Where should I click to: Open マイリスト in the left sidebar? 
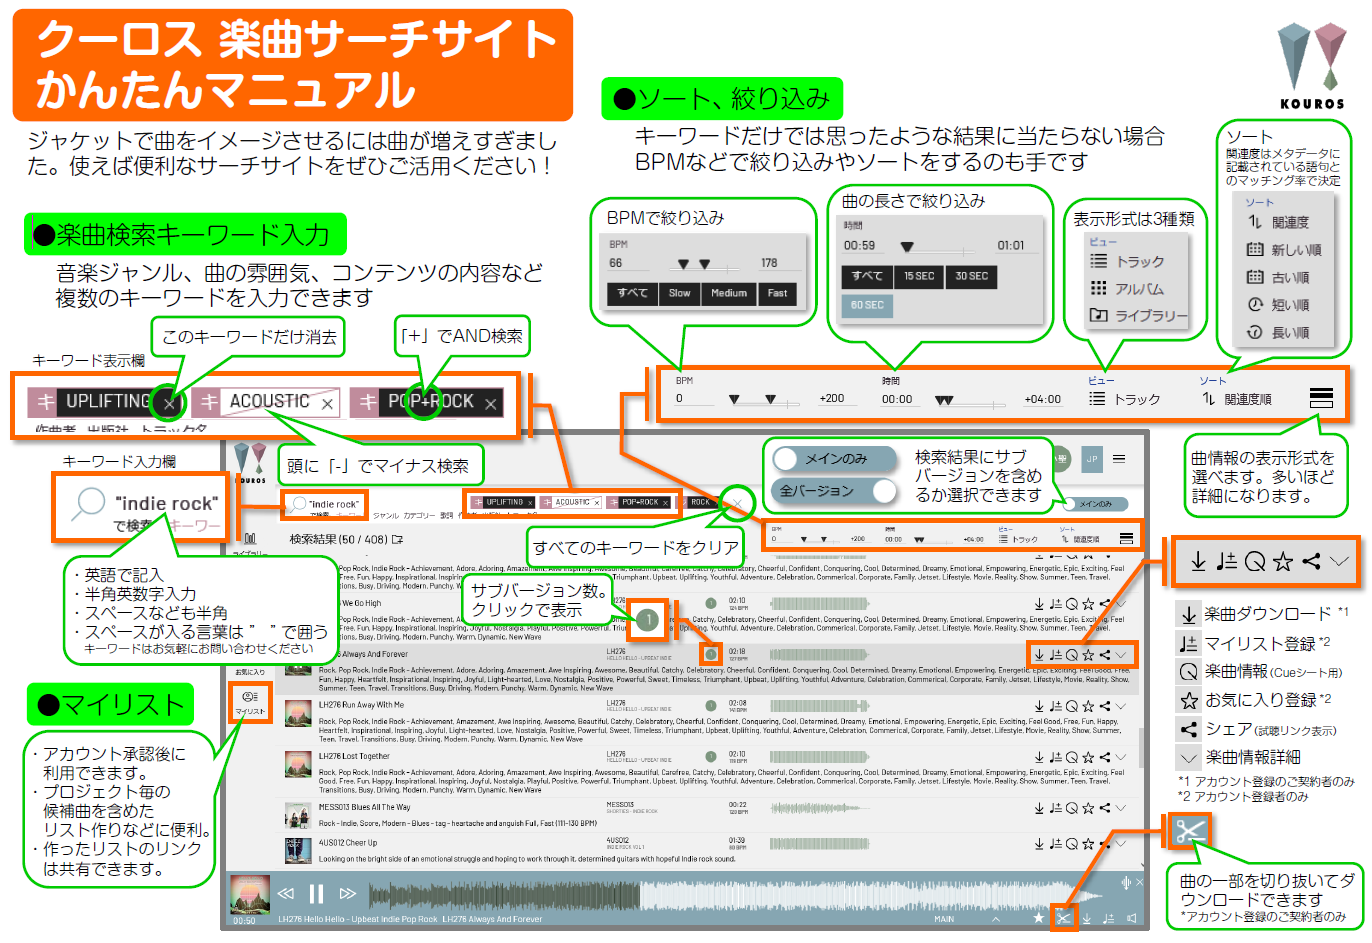tap(250, 702)
